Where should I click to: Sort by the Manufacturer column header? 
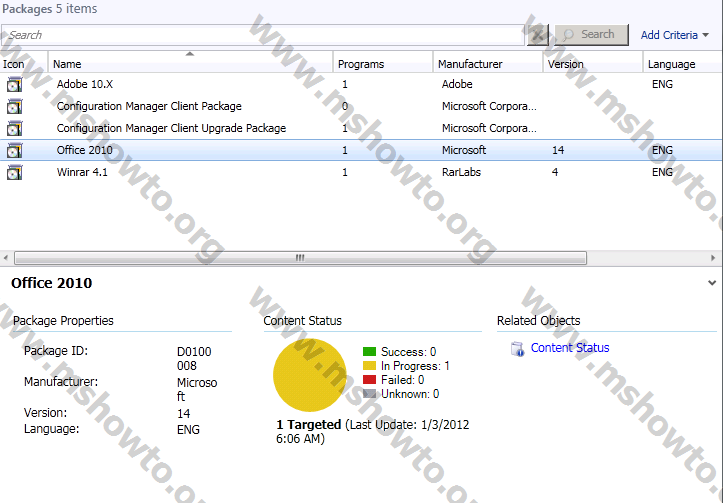point(487,64)
